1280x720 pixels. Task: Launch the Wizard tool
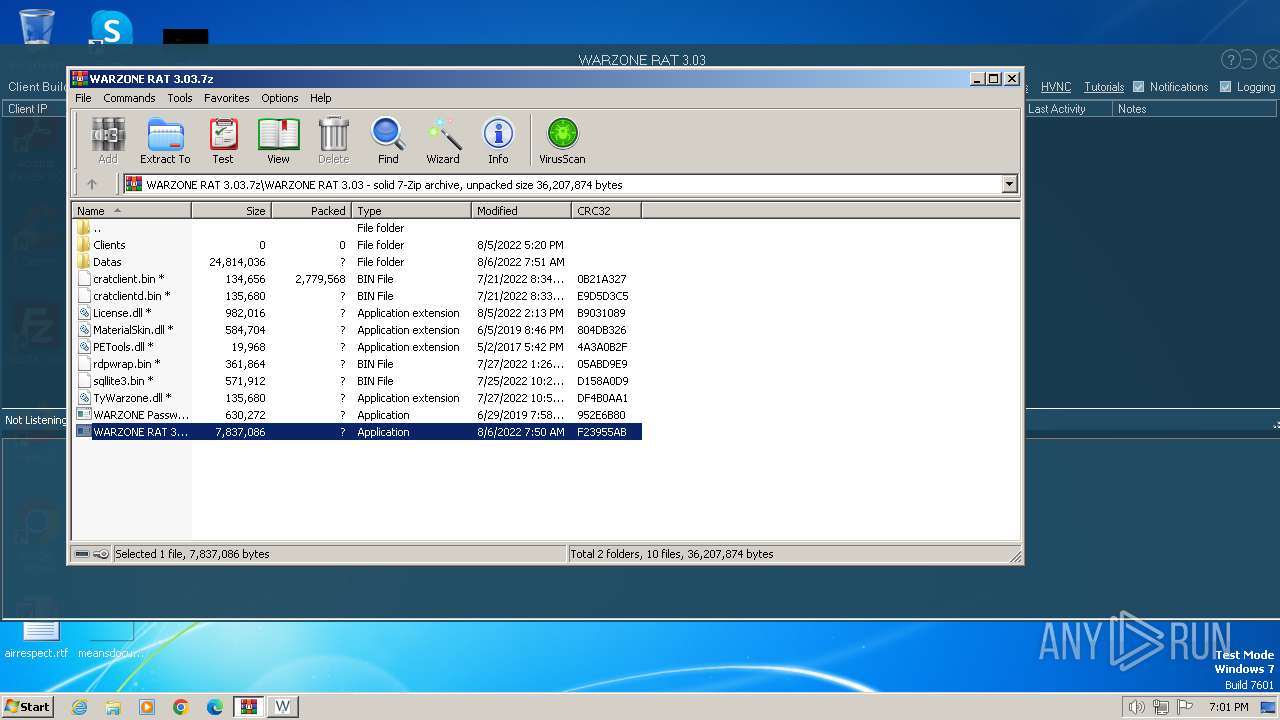tap(443, 140)
